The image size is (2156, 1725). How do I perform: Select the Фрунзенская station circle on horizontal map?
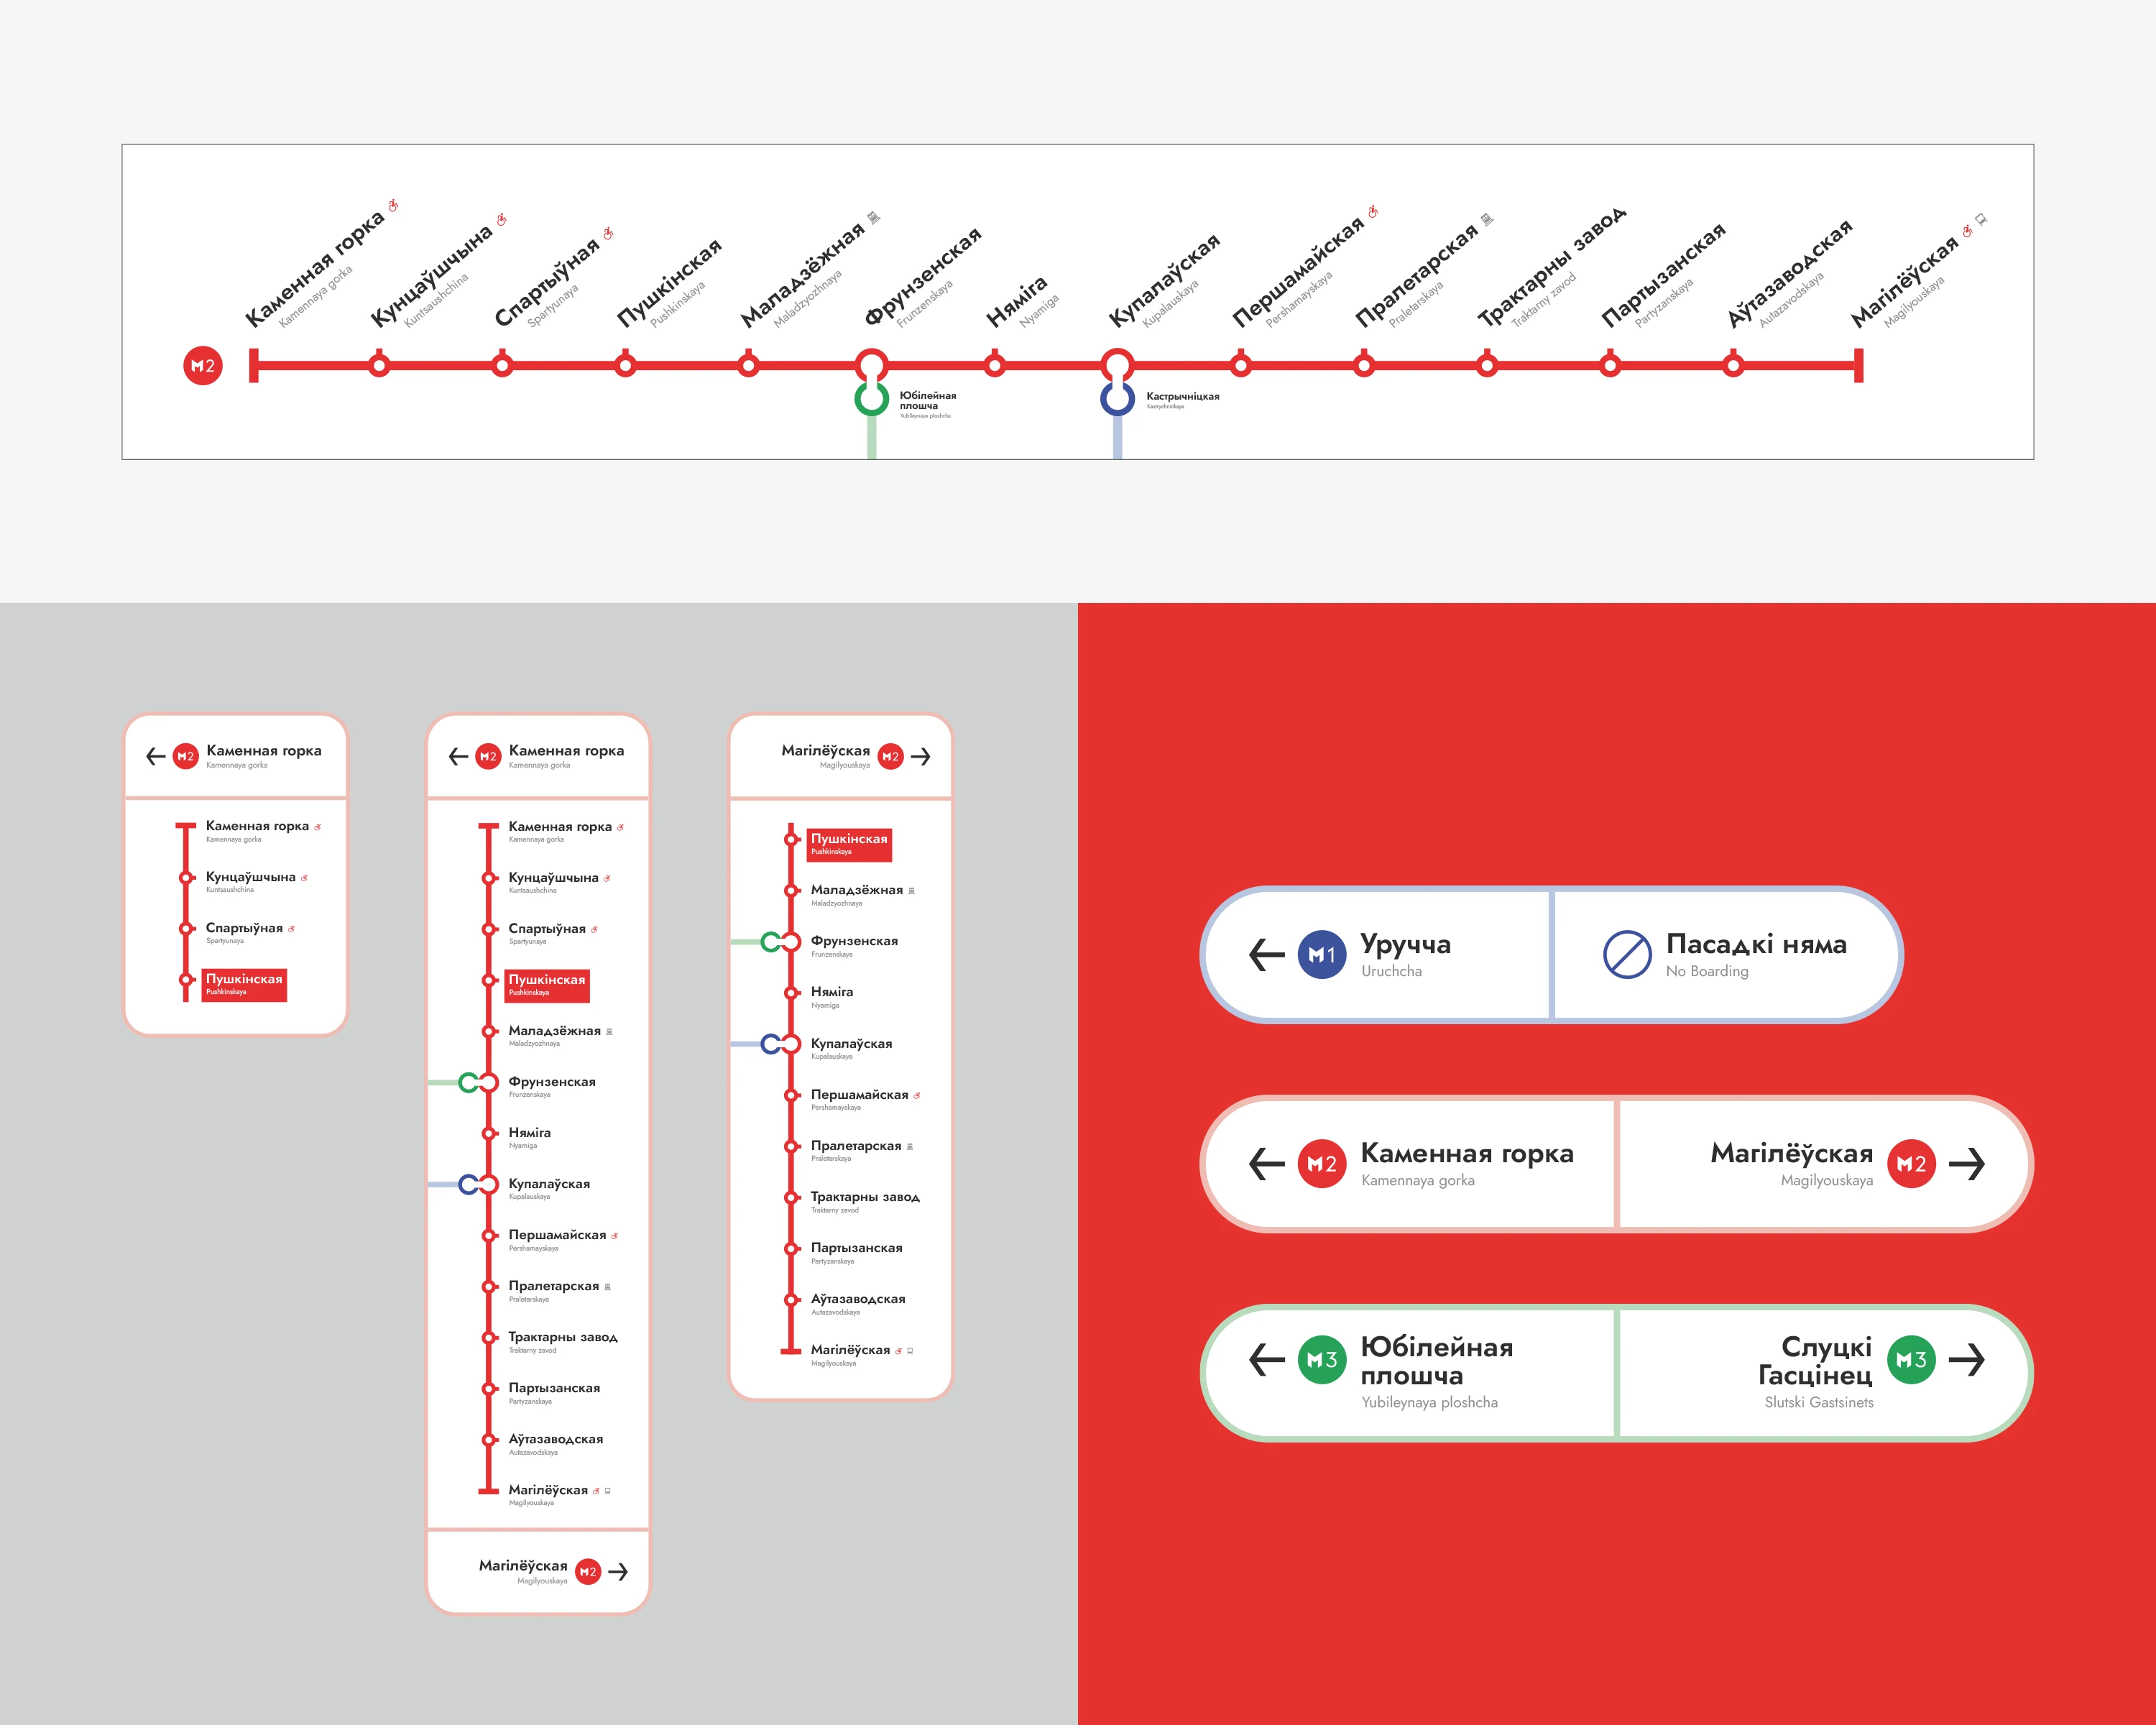coord(871,365)
